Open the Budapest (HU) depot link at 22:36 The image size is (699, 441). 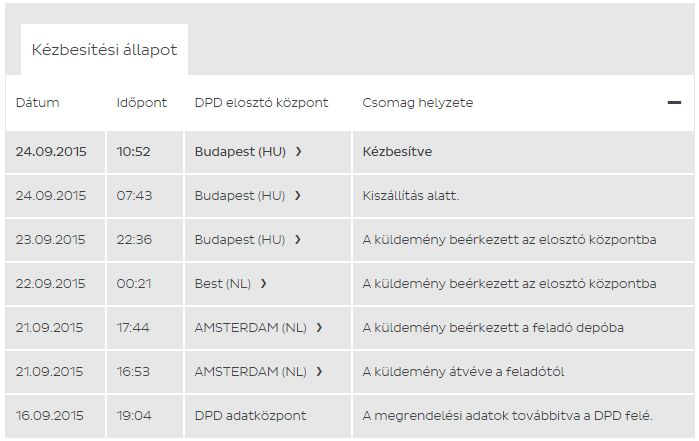coord(240,240)
